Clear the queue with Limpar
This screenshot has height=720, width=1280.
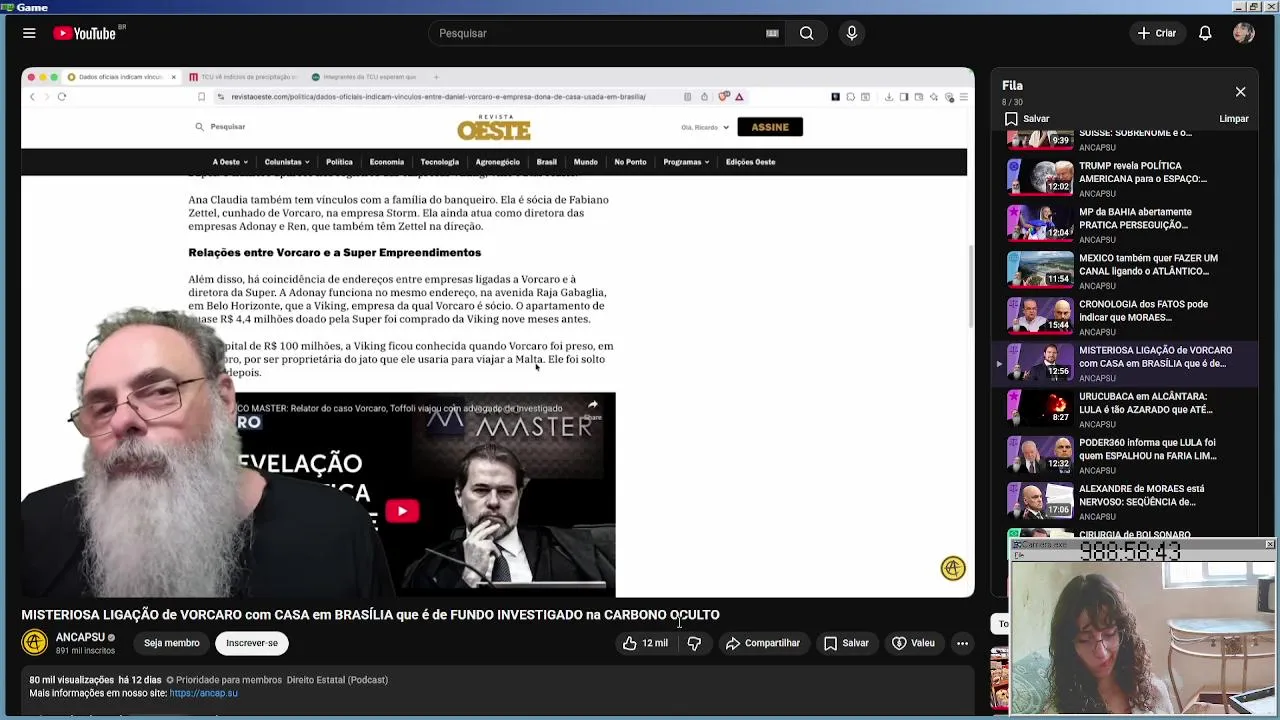pyautogui.click(x=1234, y=118)
